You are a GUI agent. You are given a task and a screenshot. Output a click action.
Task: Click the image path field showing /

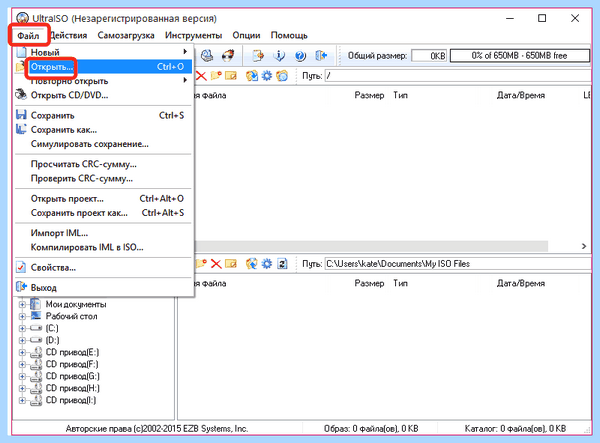[x=458, y=76]
